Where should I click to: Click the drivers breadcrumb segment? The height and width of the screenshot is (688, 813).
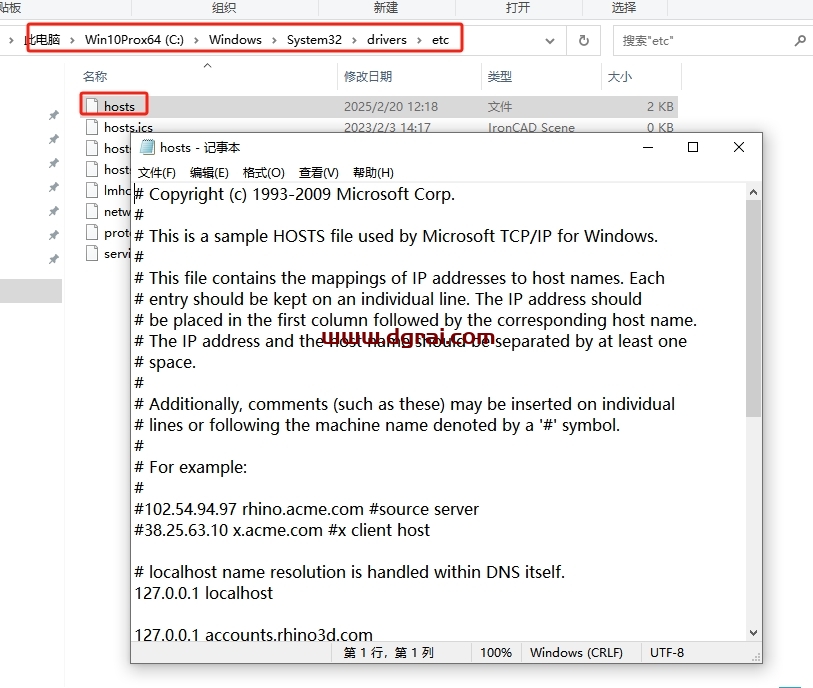387,40
